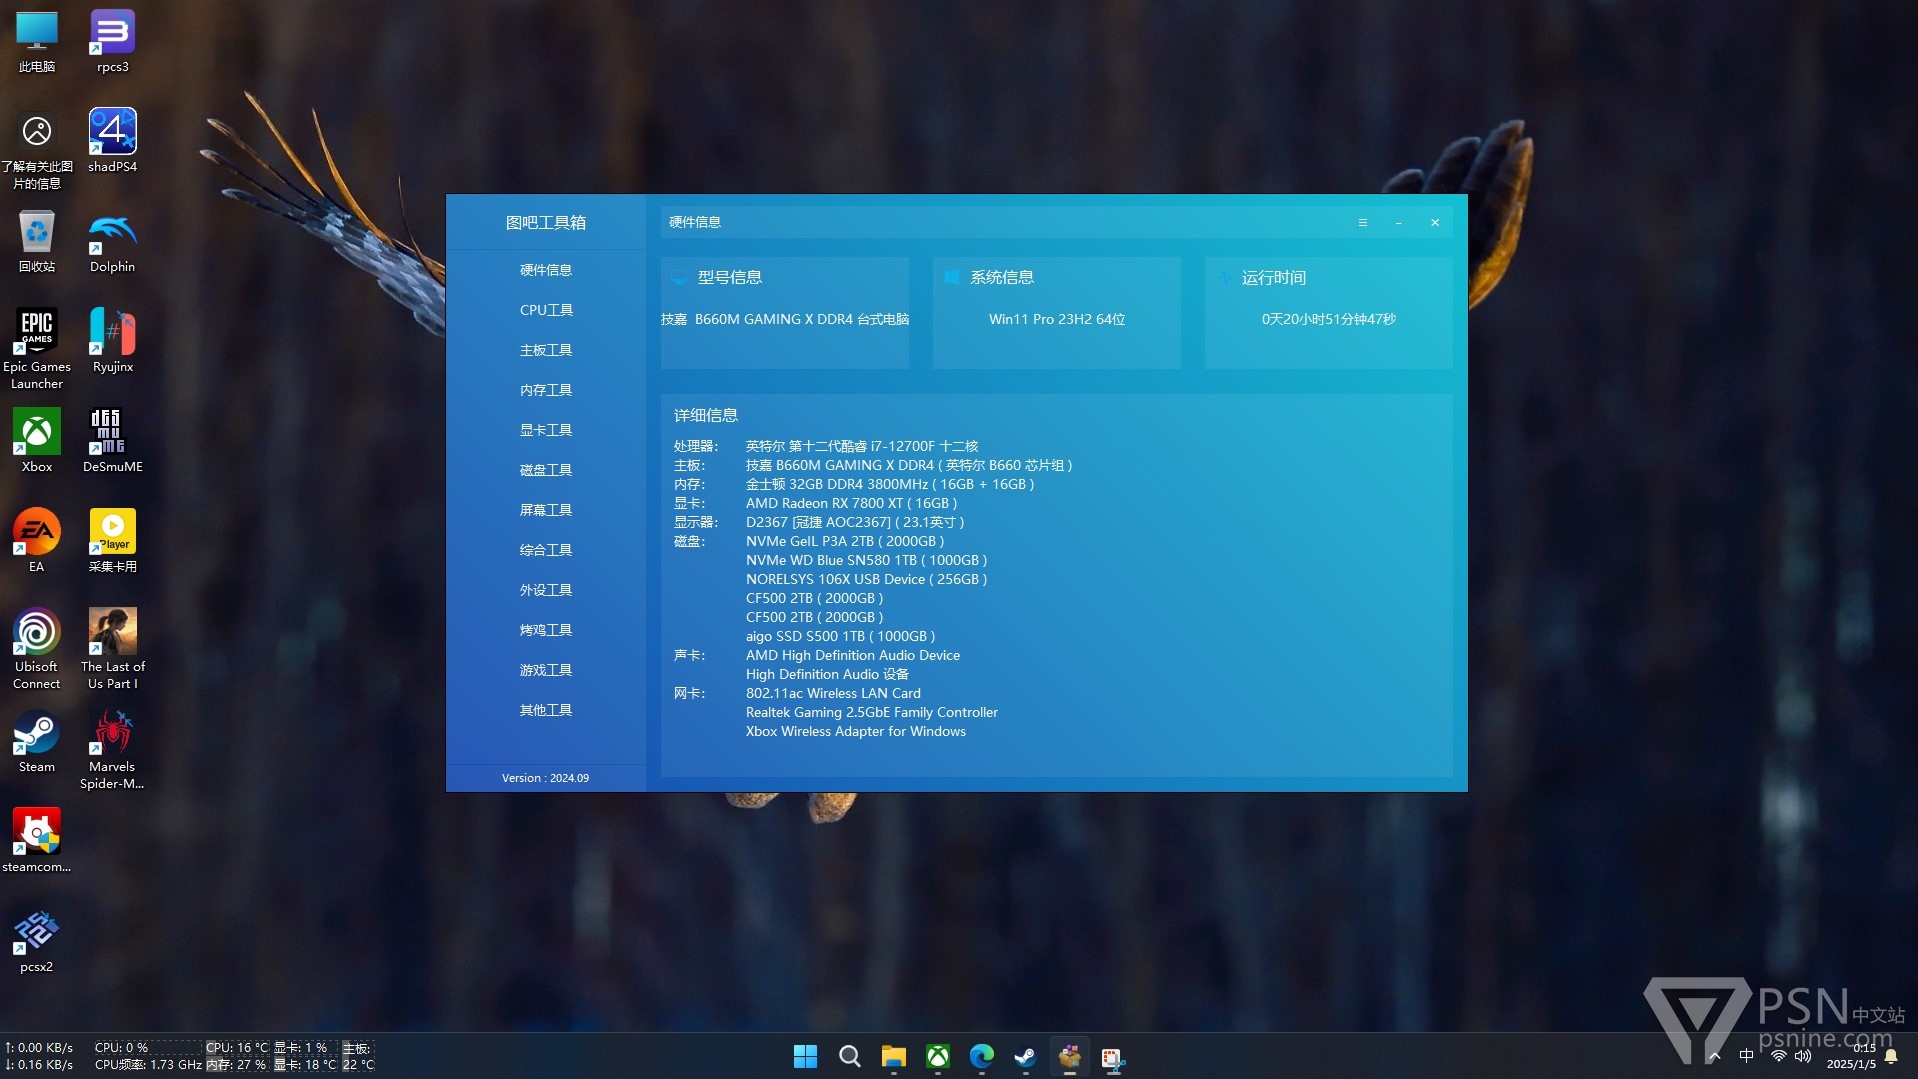Open the notification bell in the tray
Viewport: 1918px width, 1079px height.
1891,1056
